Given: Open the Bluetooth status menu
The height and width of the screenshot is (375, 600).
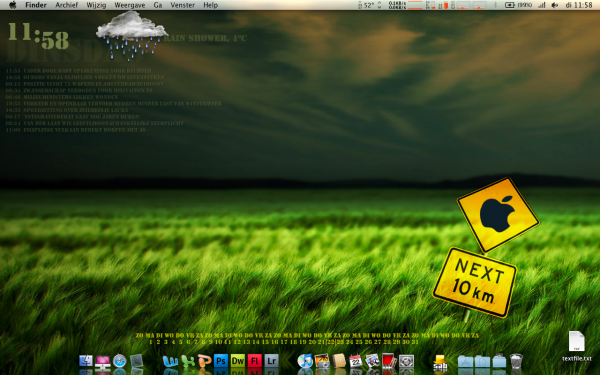Looking at the screenshot, I should pyautogui.click(x=495, y=5).
